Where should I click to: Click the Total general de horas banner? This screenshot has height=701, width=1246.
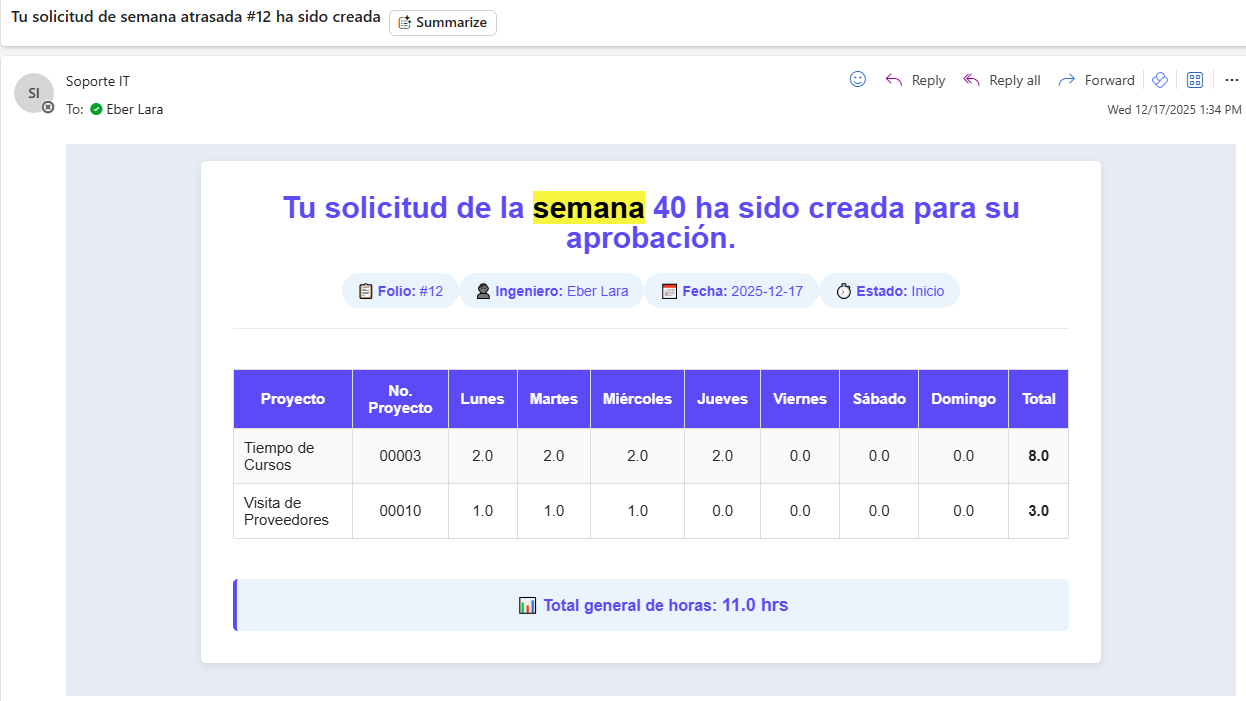[650, 604]
